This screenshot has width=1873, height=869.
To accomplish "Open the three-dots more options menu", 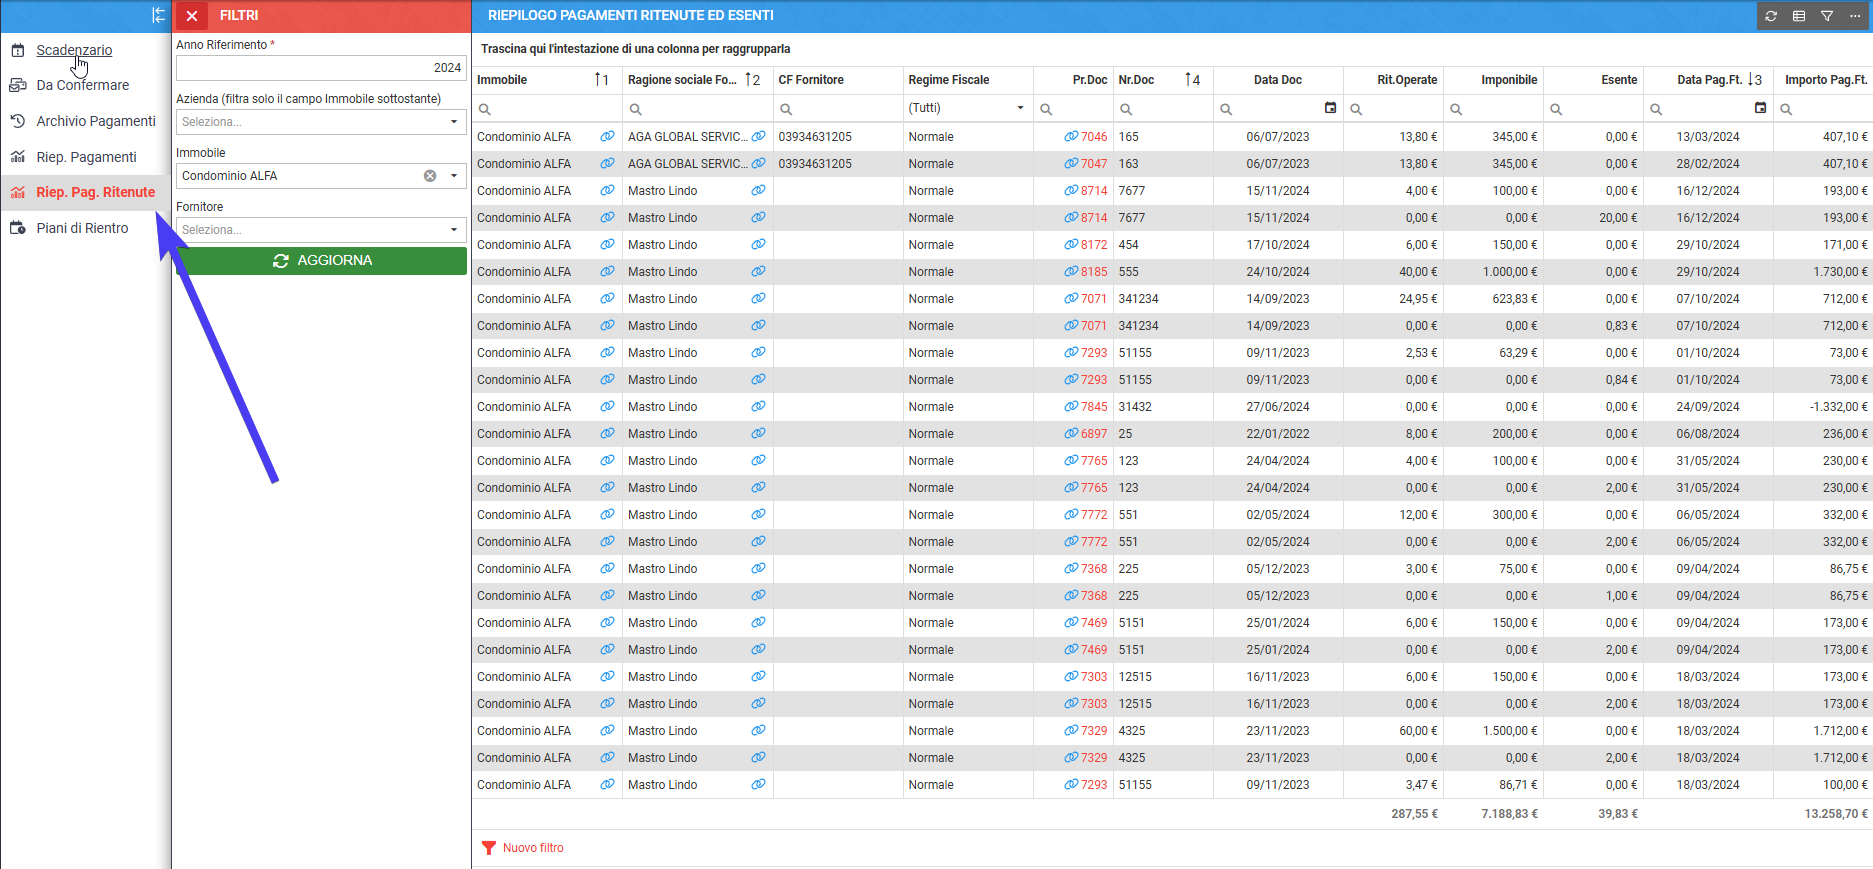I will click(1855, 16).
